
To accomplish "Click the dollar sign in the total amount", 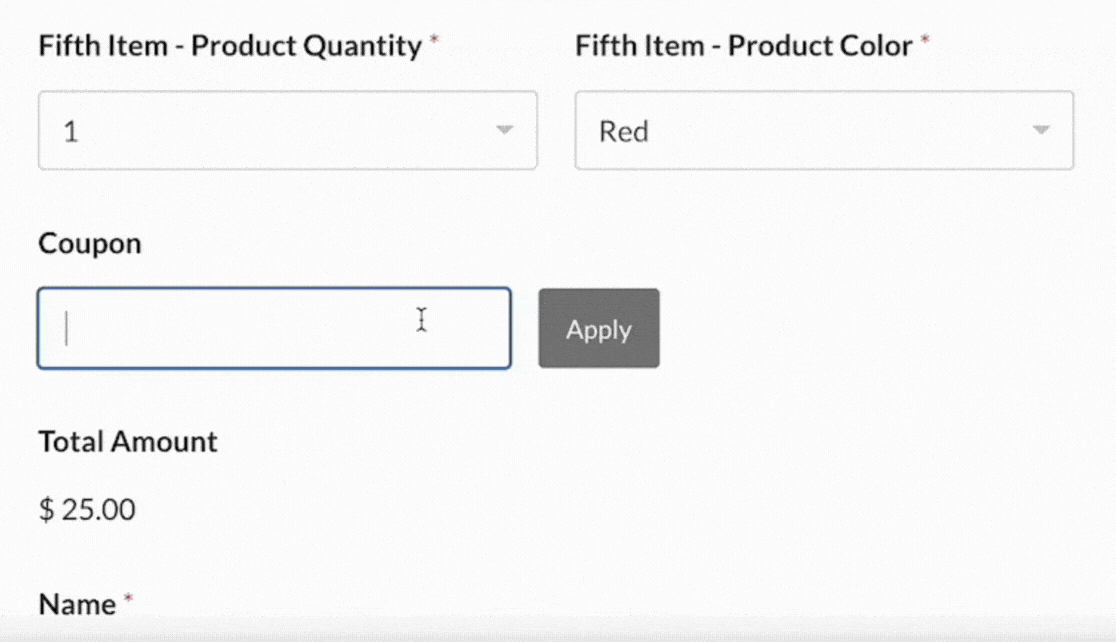I will 46,510.
